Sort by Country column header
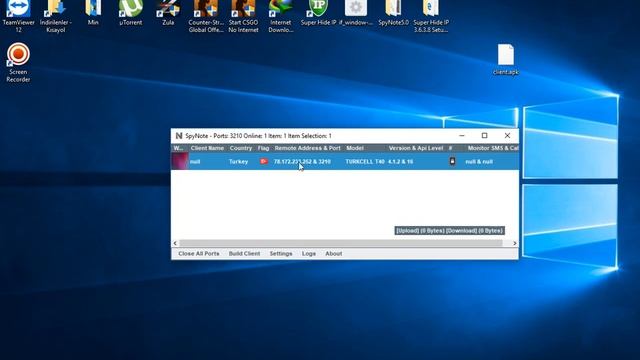The height and width of the screenshot is (360, 640). click(x=241, y=148)
